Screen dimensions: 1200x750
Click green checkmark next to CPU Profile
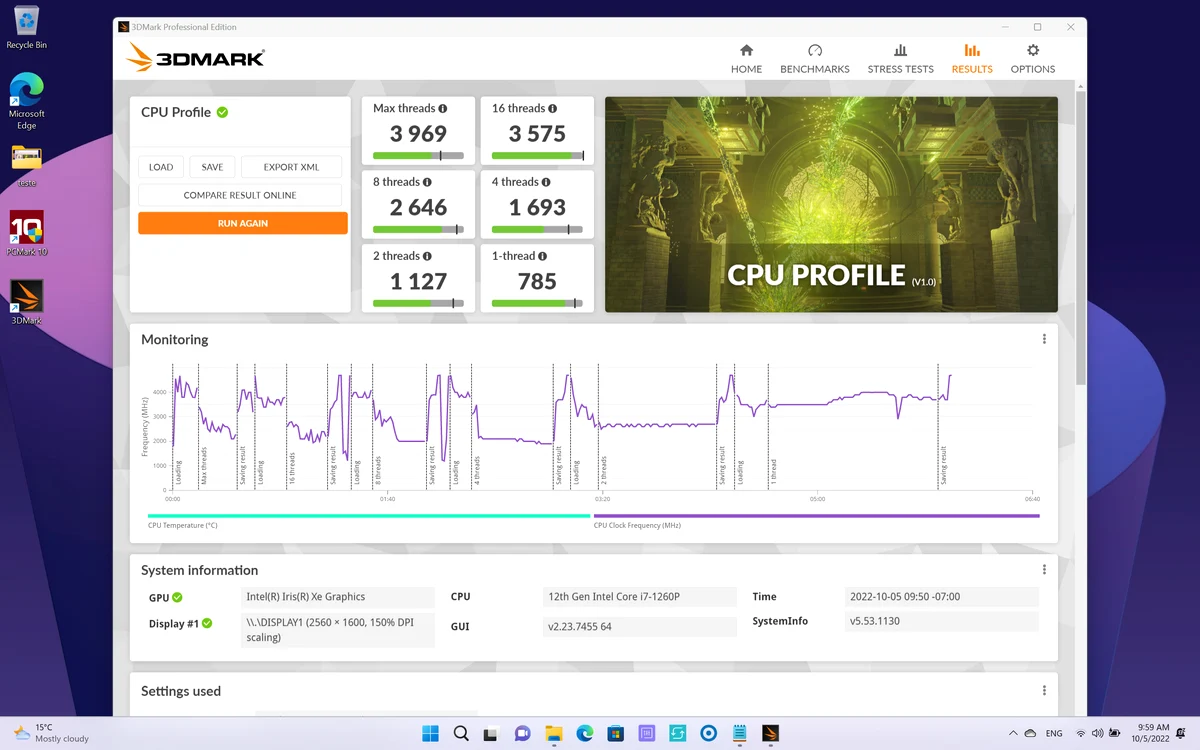pos(222,112)
